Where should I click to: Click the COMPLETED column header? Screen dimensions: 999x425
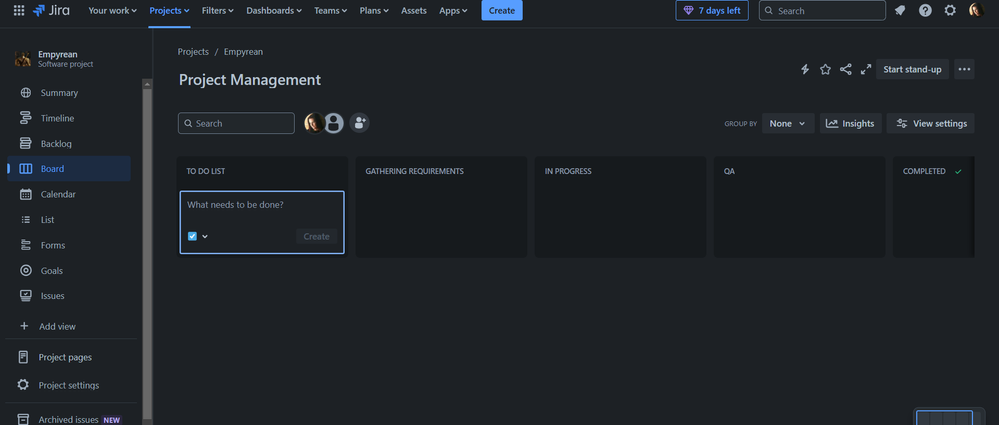coord(924,171)
